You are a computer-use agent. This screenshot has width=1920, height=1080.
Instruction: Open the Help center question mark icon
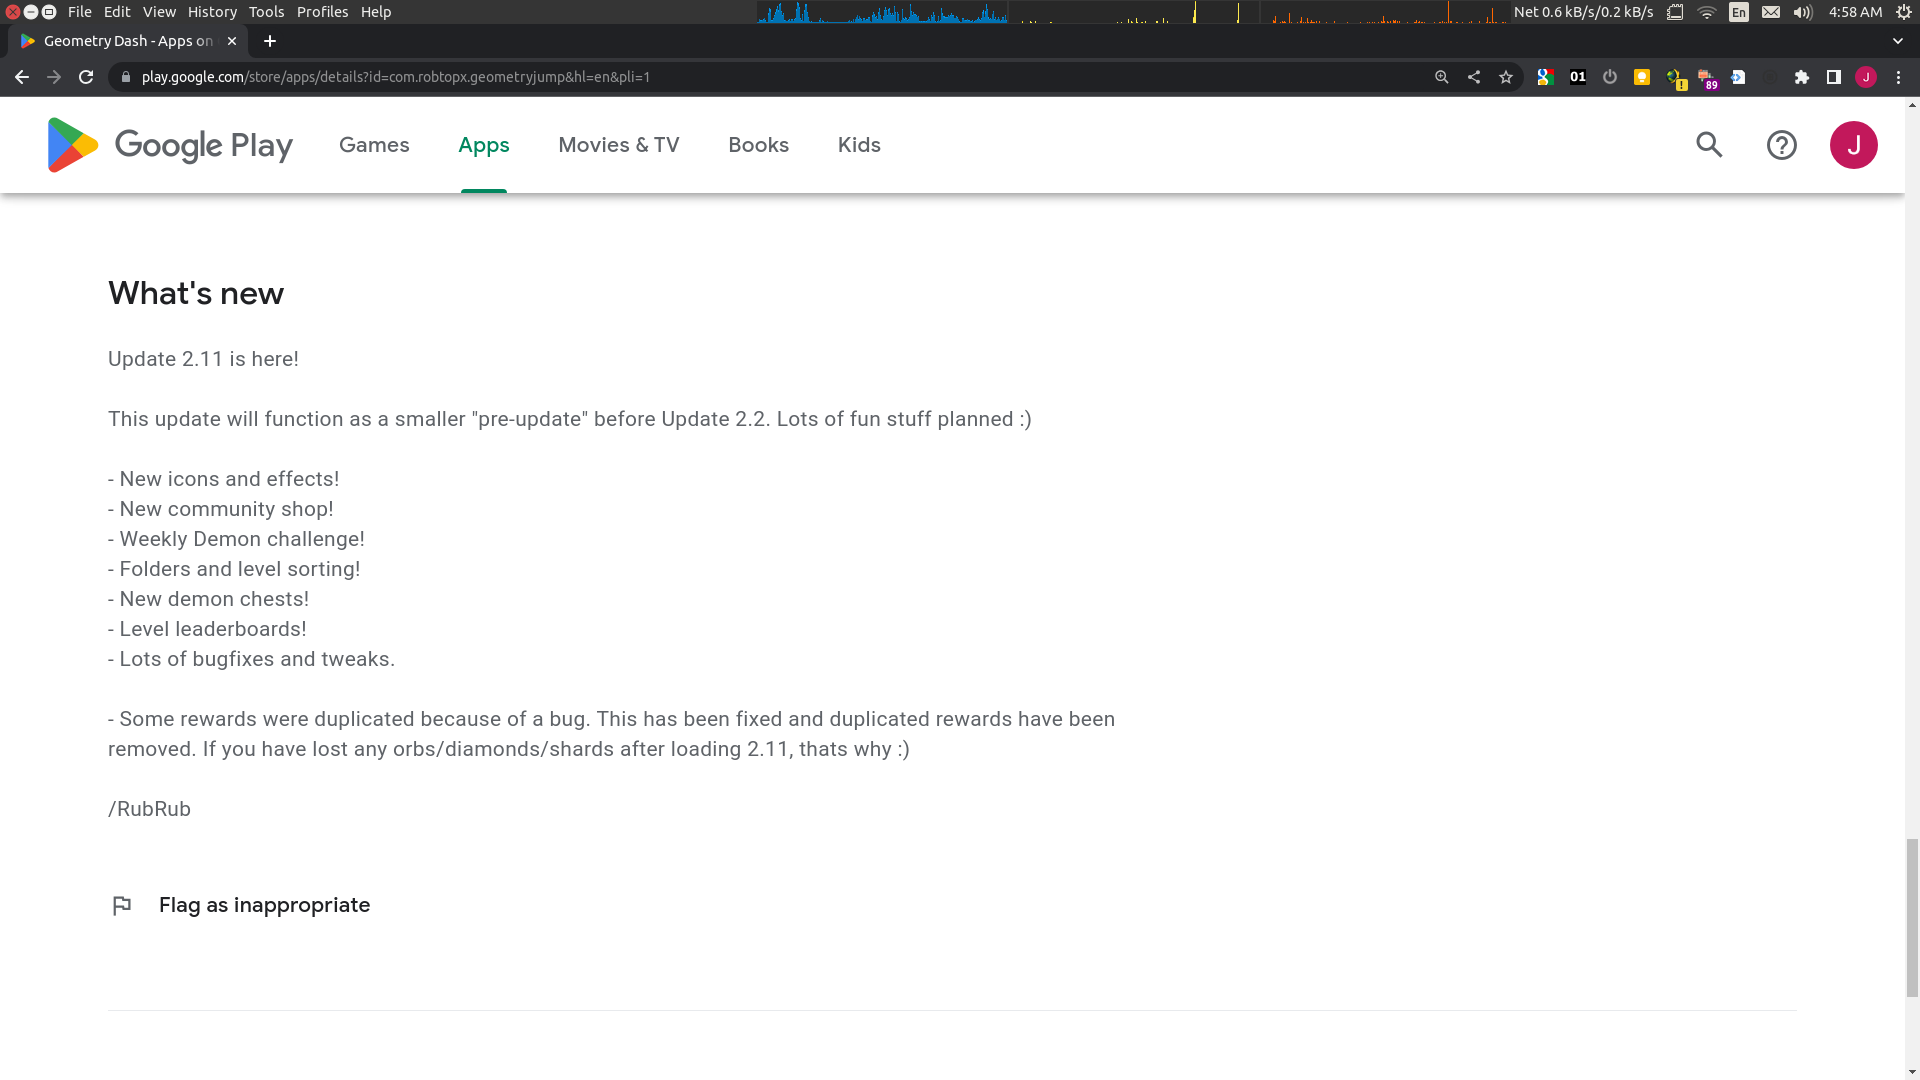click(x=1781, y=145)
